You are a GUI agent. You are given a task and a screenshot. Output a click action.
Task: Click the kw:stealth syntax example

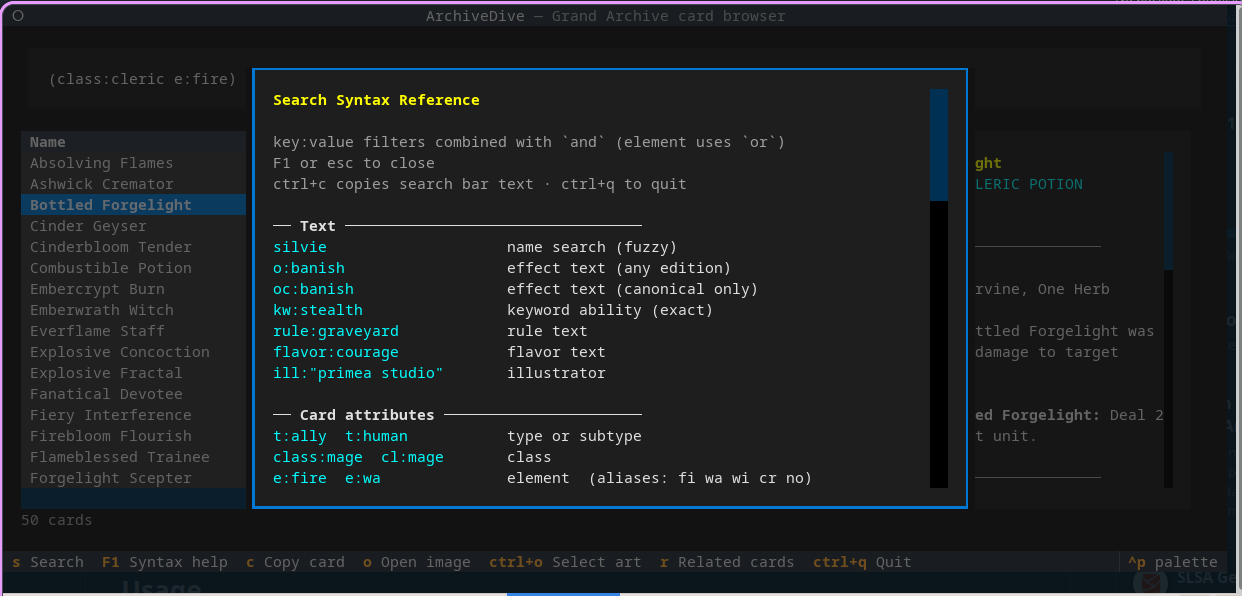[x=318, y=310]
